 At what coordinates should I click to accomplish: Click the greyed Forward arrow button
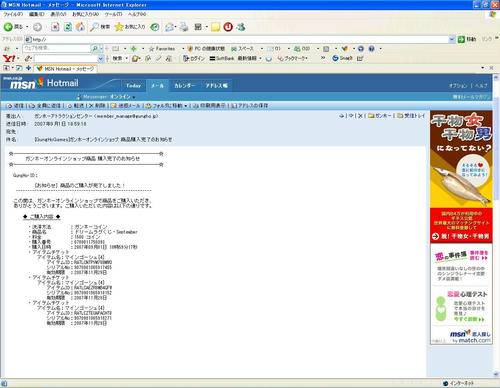click(38, 27)
